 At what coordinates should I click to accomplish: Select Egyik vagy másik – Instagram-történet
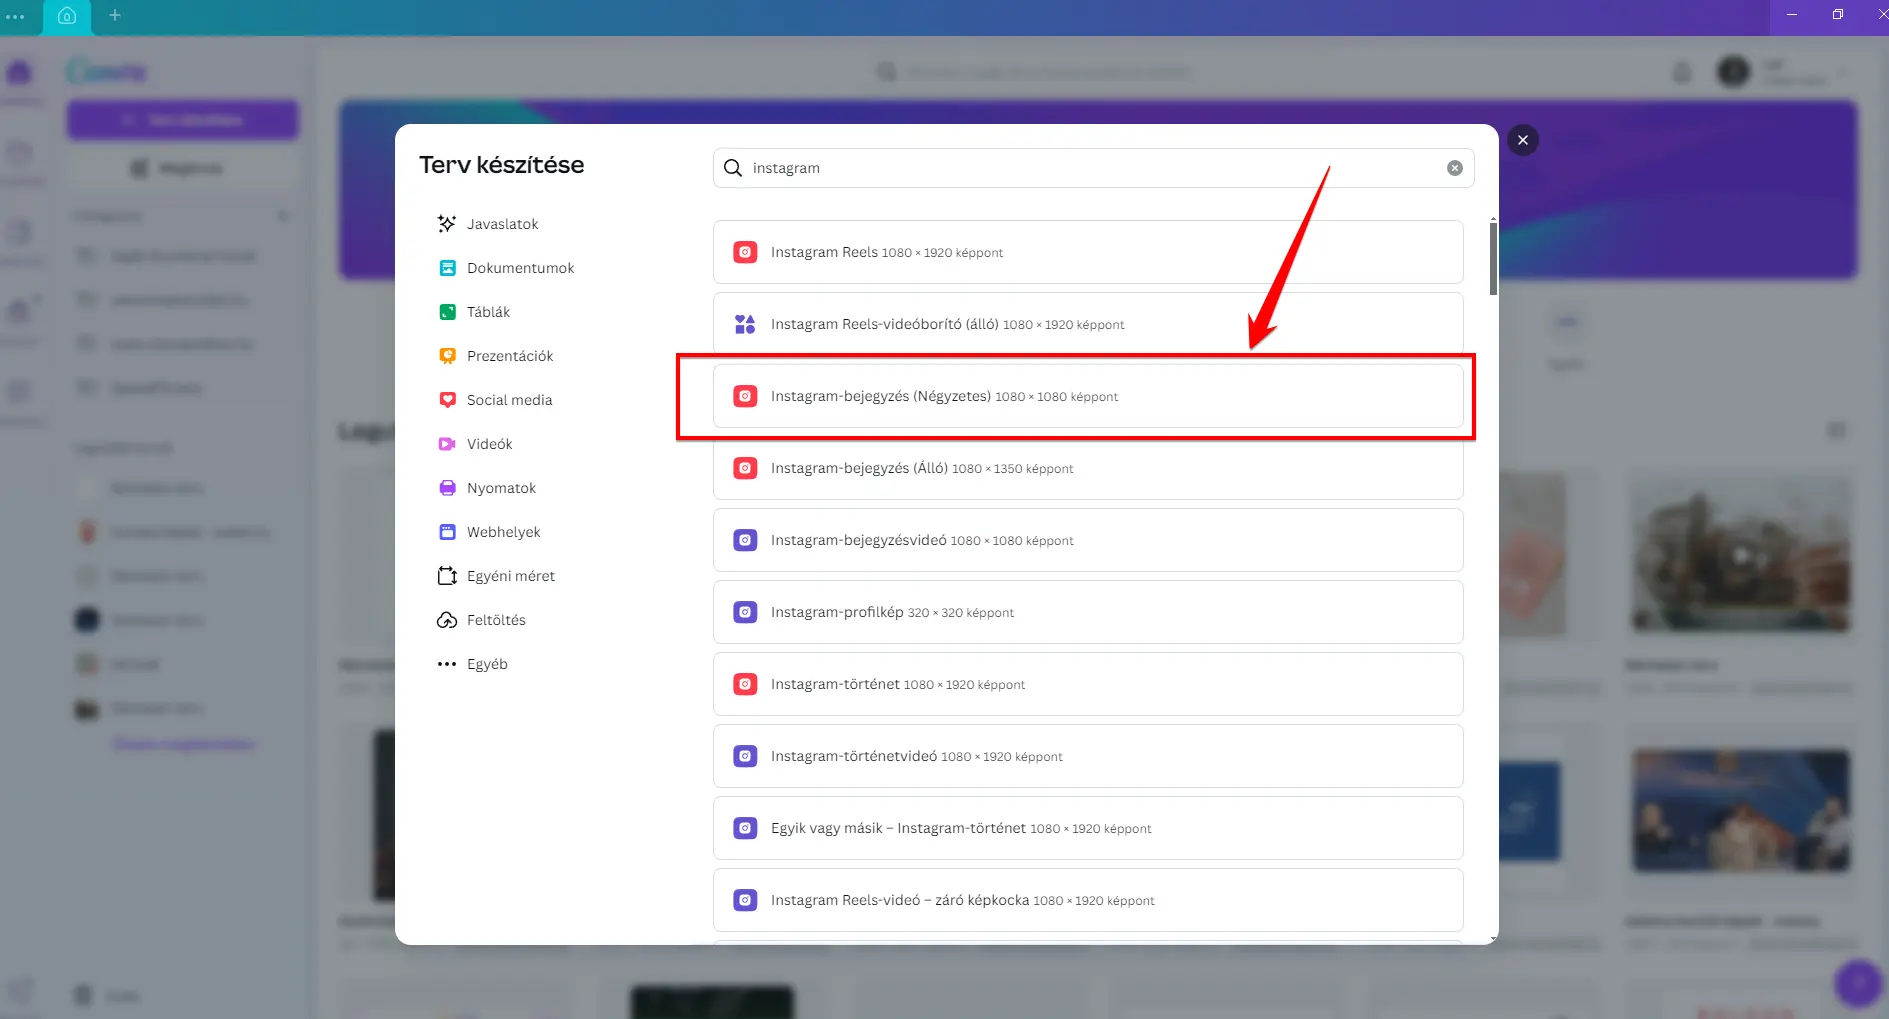tap(1088, 828)
